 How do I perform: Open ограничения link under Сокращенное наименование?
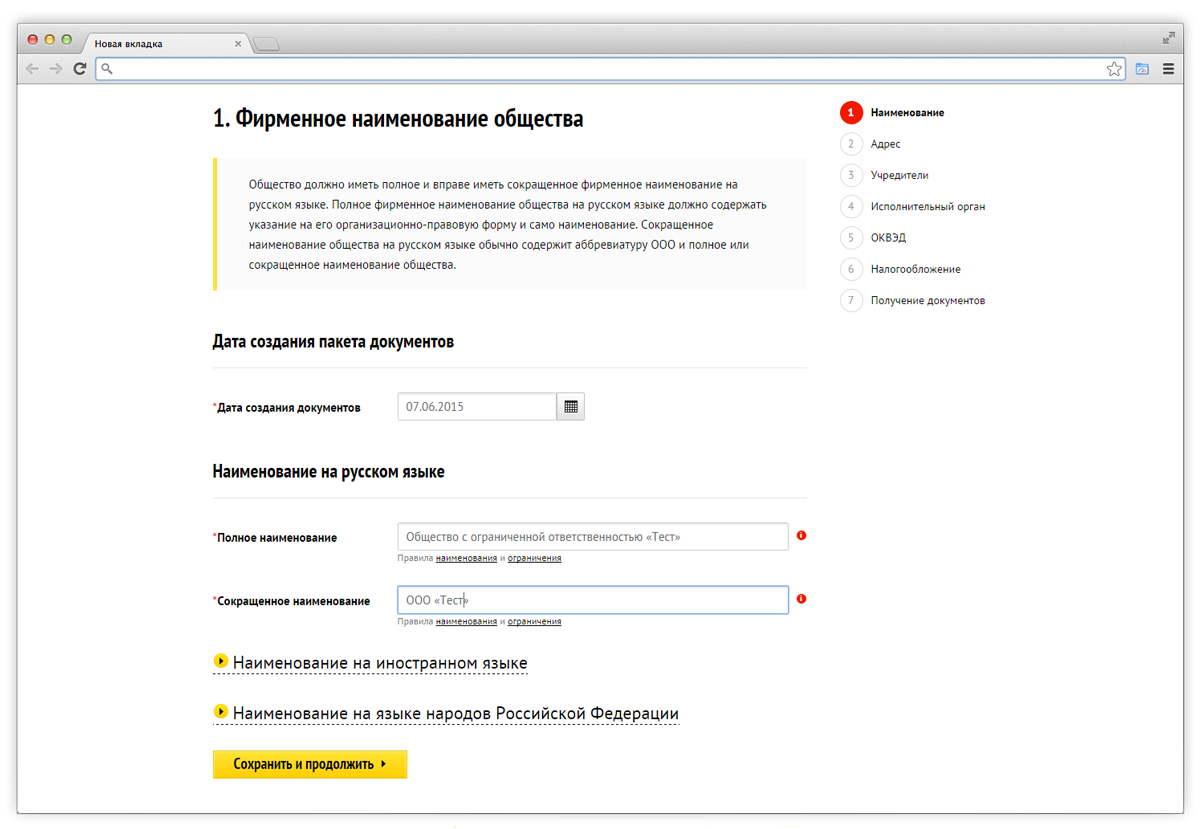534,621
